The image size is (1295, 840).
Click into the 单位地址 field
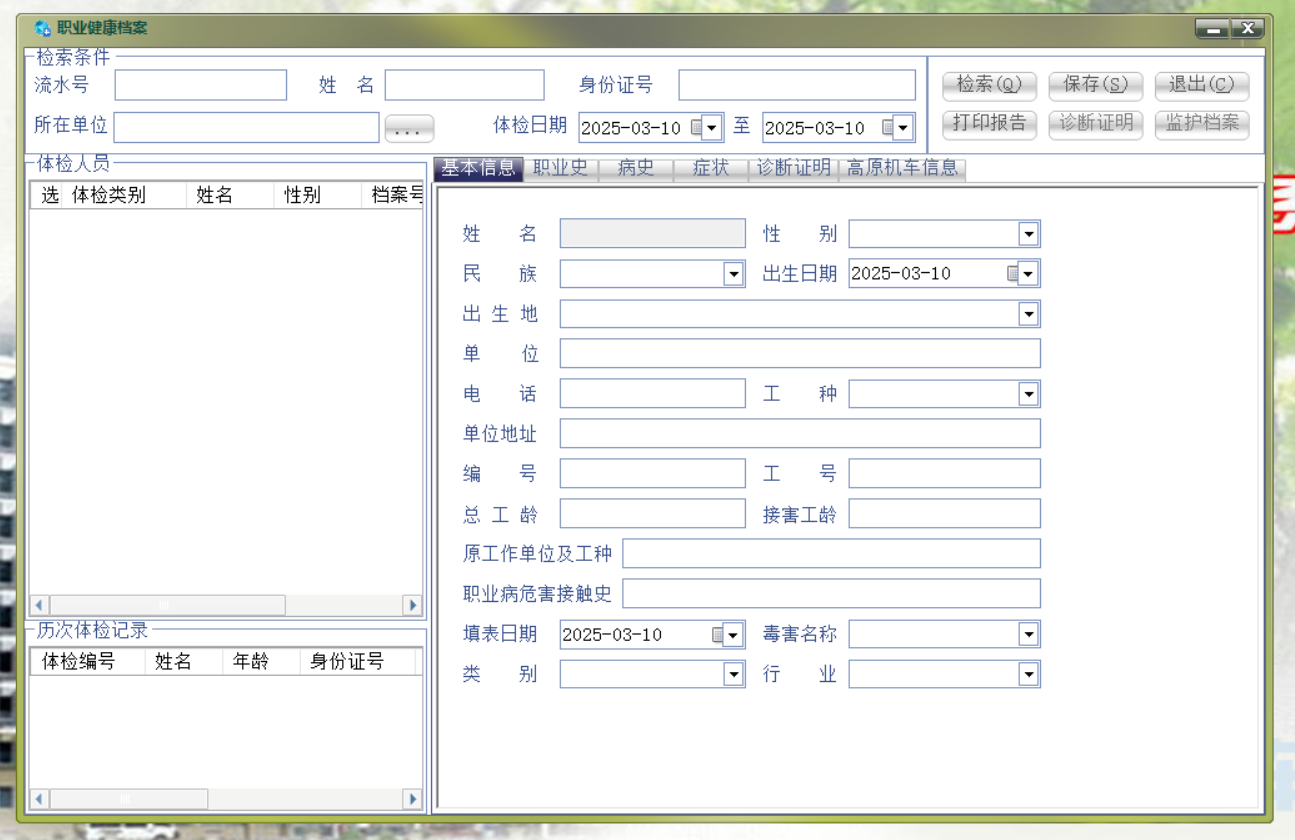click(x=800, y=433)
